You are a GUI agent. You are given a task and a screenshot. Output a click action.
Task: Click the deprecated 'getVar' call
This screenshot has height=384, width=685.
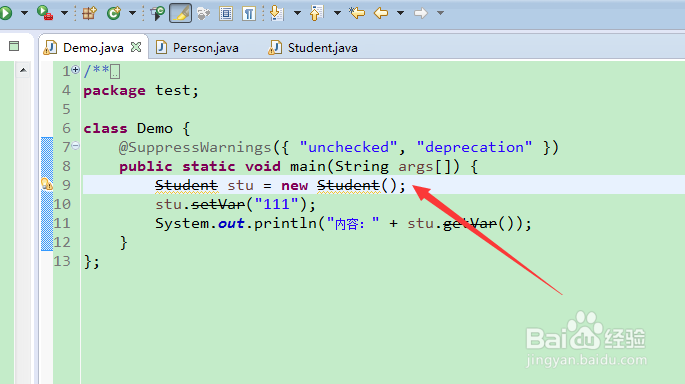tap(470, 224)
